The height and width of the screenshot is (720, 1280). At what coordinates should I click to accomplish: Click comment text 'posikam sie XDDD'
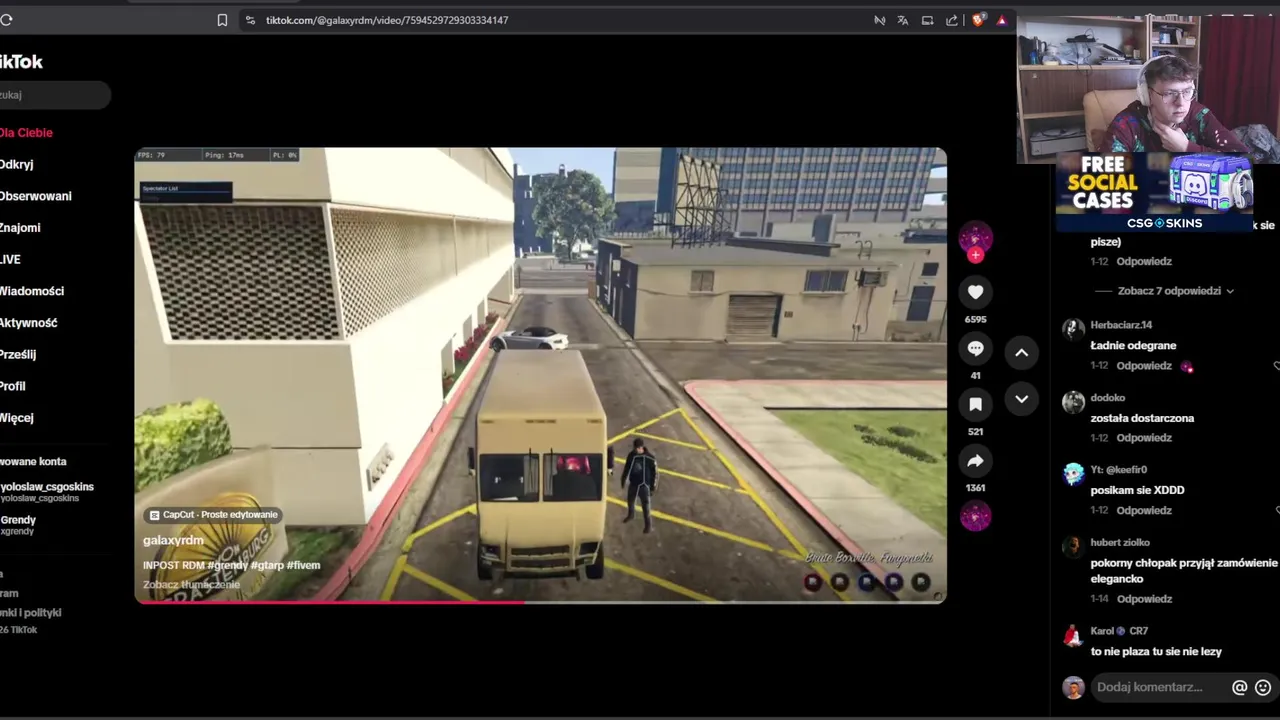click(x=1137, y=490)
